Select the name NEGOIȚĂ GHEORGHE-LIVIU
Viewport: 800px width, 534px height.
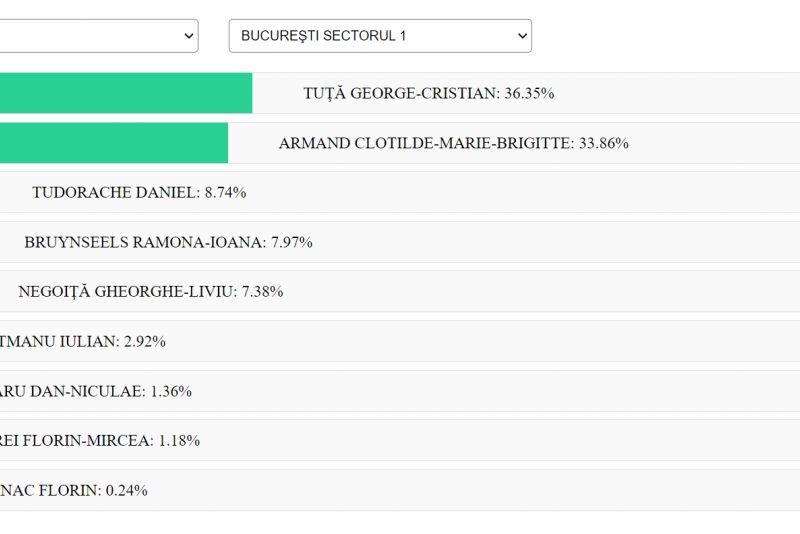(x=126, y=291)
